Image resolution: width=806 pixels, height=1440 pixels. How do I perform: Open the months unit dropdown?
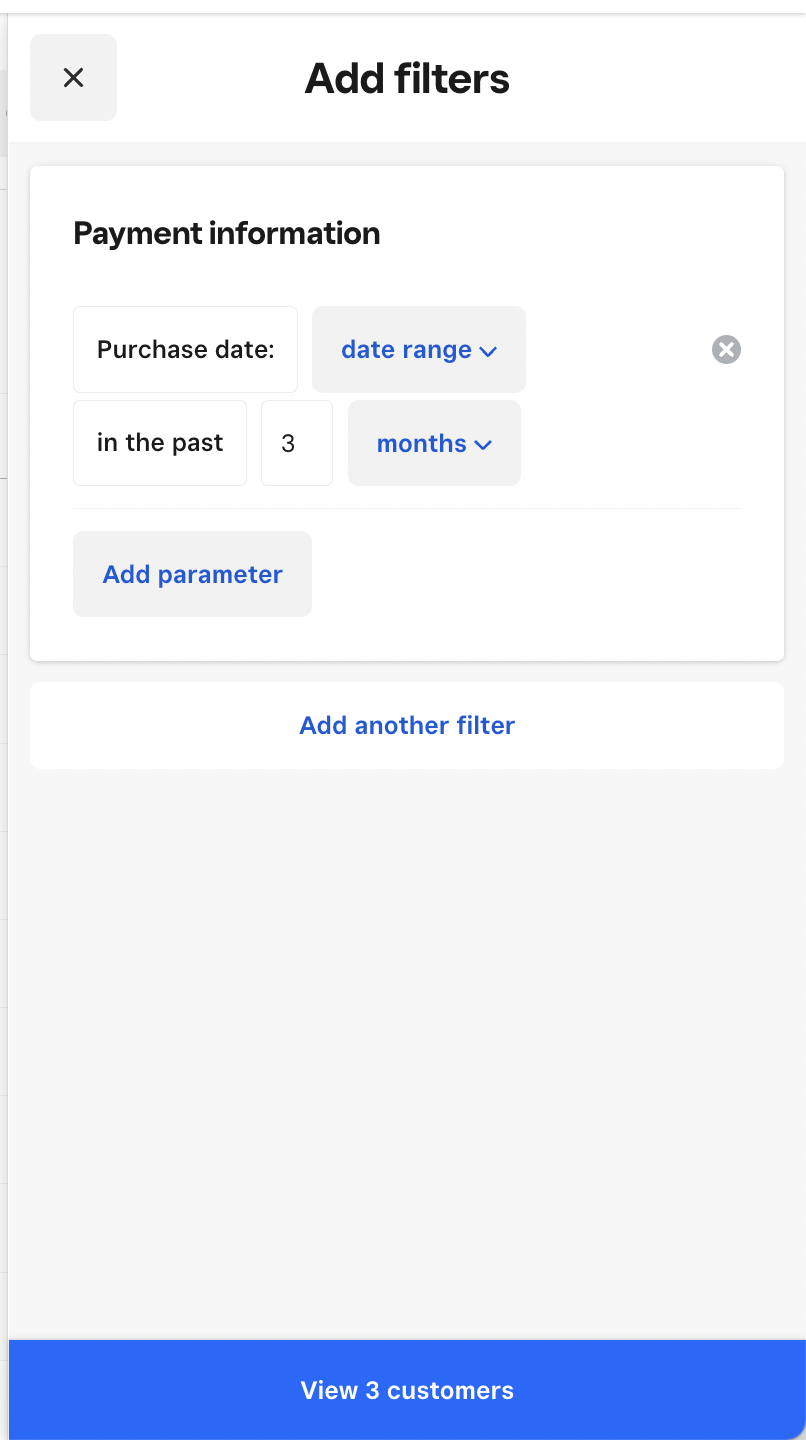coord(434,443)
